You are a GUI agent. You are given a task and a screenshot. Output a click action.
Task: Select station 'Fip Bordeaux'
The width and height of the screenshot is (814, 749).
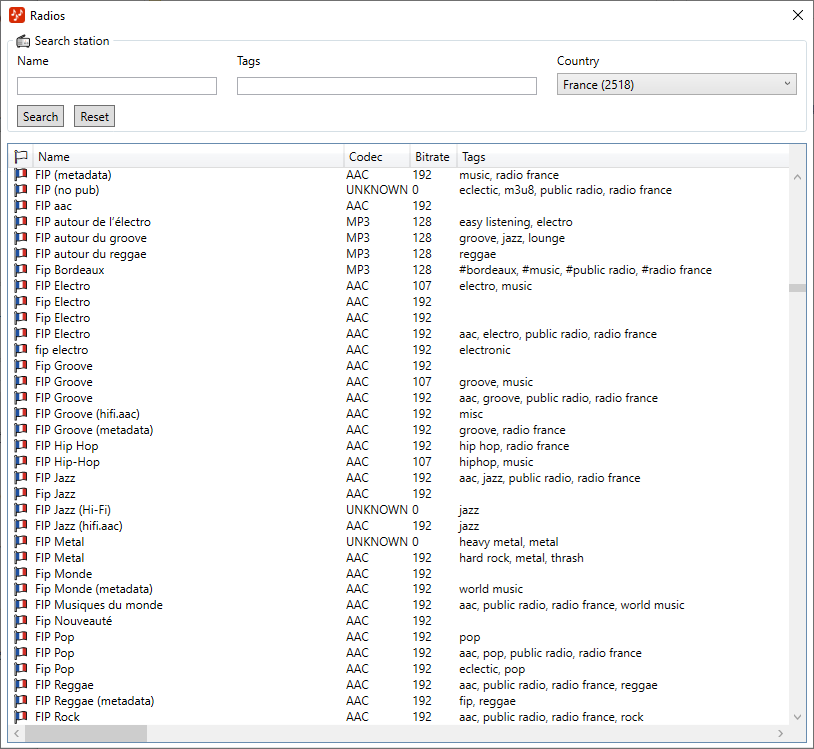coord(70,270)
